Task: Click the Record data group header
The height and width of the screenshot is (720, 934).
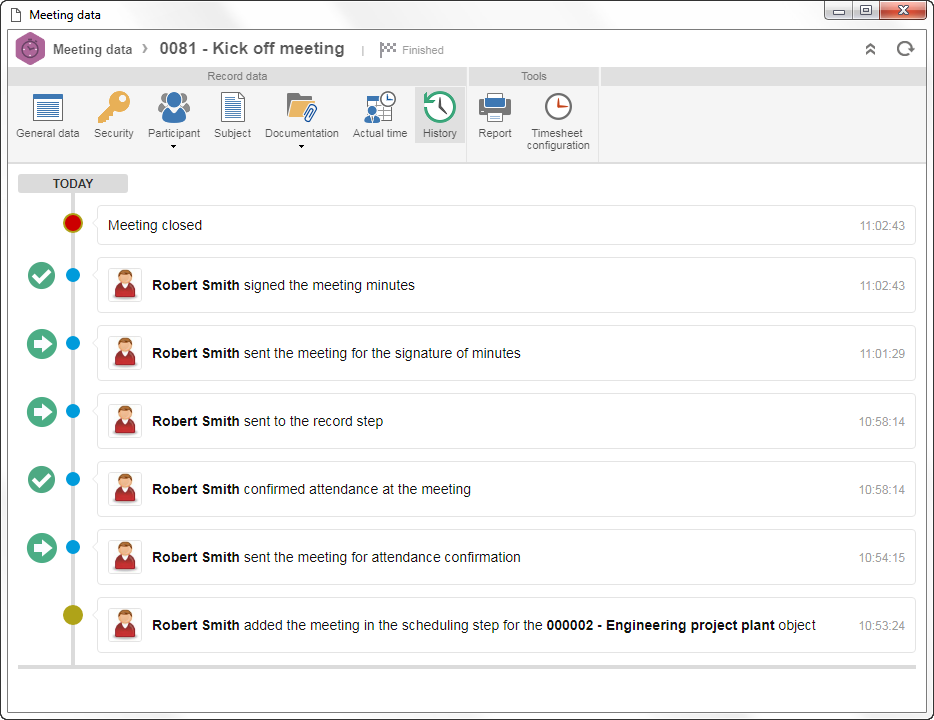Action: tap(237, 76)
